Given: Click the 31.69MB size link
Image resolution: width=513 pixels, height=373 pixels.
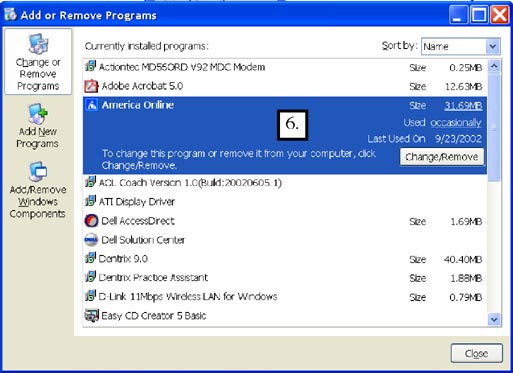Looking at the screenshot, I should [463, 105].
